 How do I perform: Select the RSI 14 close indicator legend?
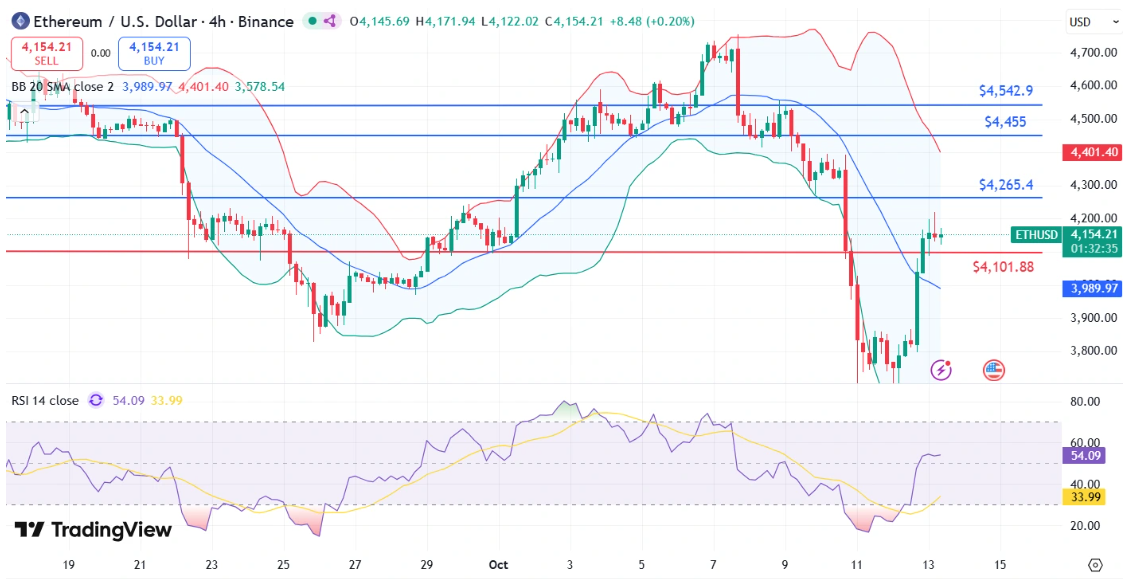pos(45,400)
